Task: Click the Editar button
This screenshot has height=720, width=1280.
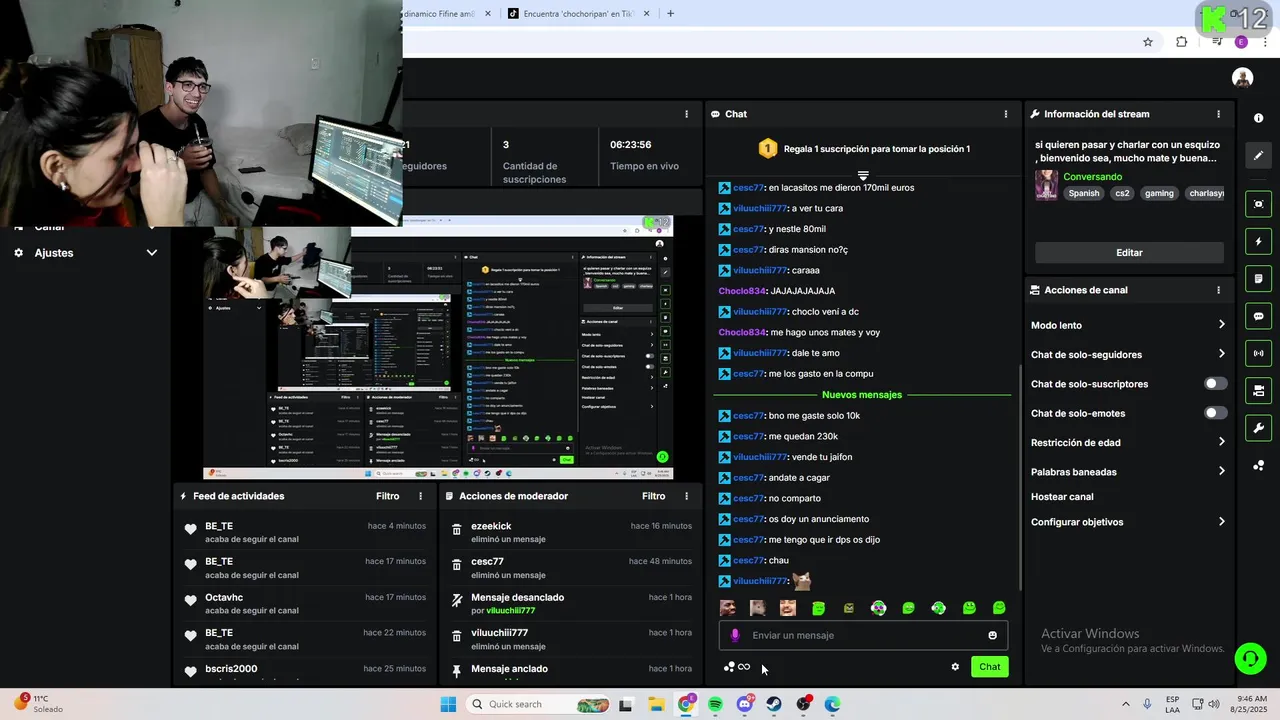Action: point(1129,253)
